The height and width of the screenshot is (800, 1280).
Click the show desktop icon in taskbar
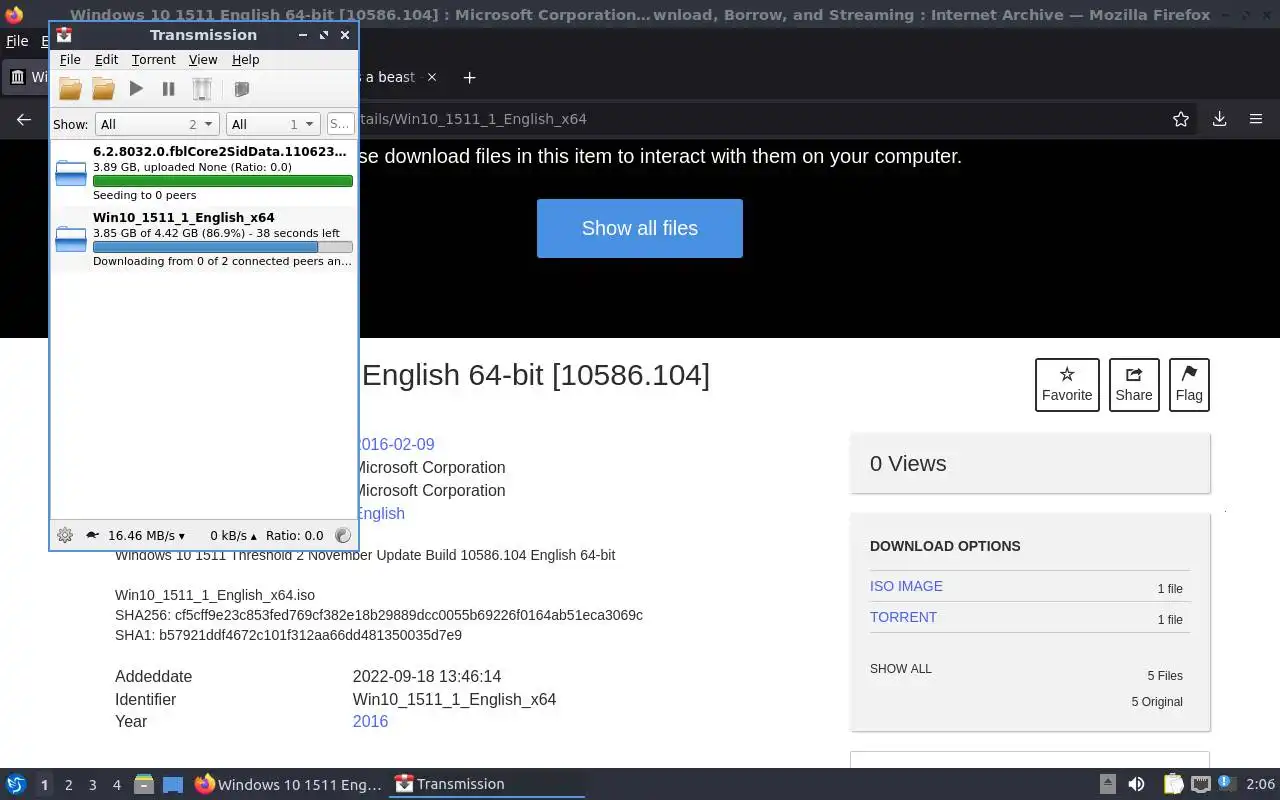tap(172, 784)
